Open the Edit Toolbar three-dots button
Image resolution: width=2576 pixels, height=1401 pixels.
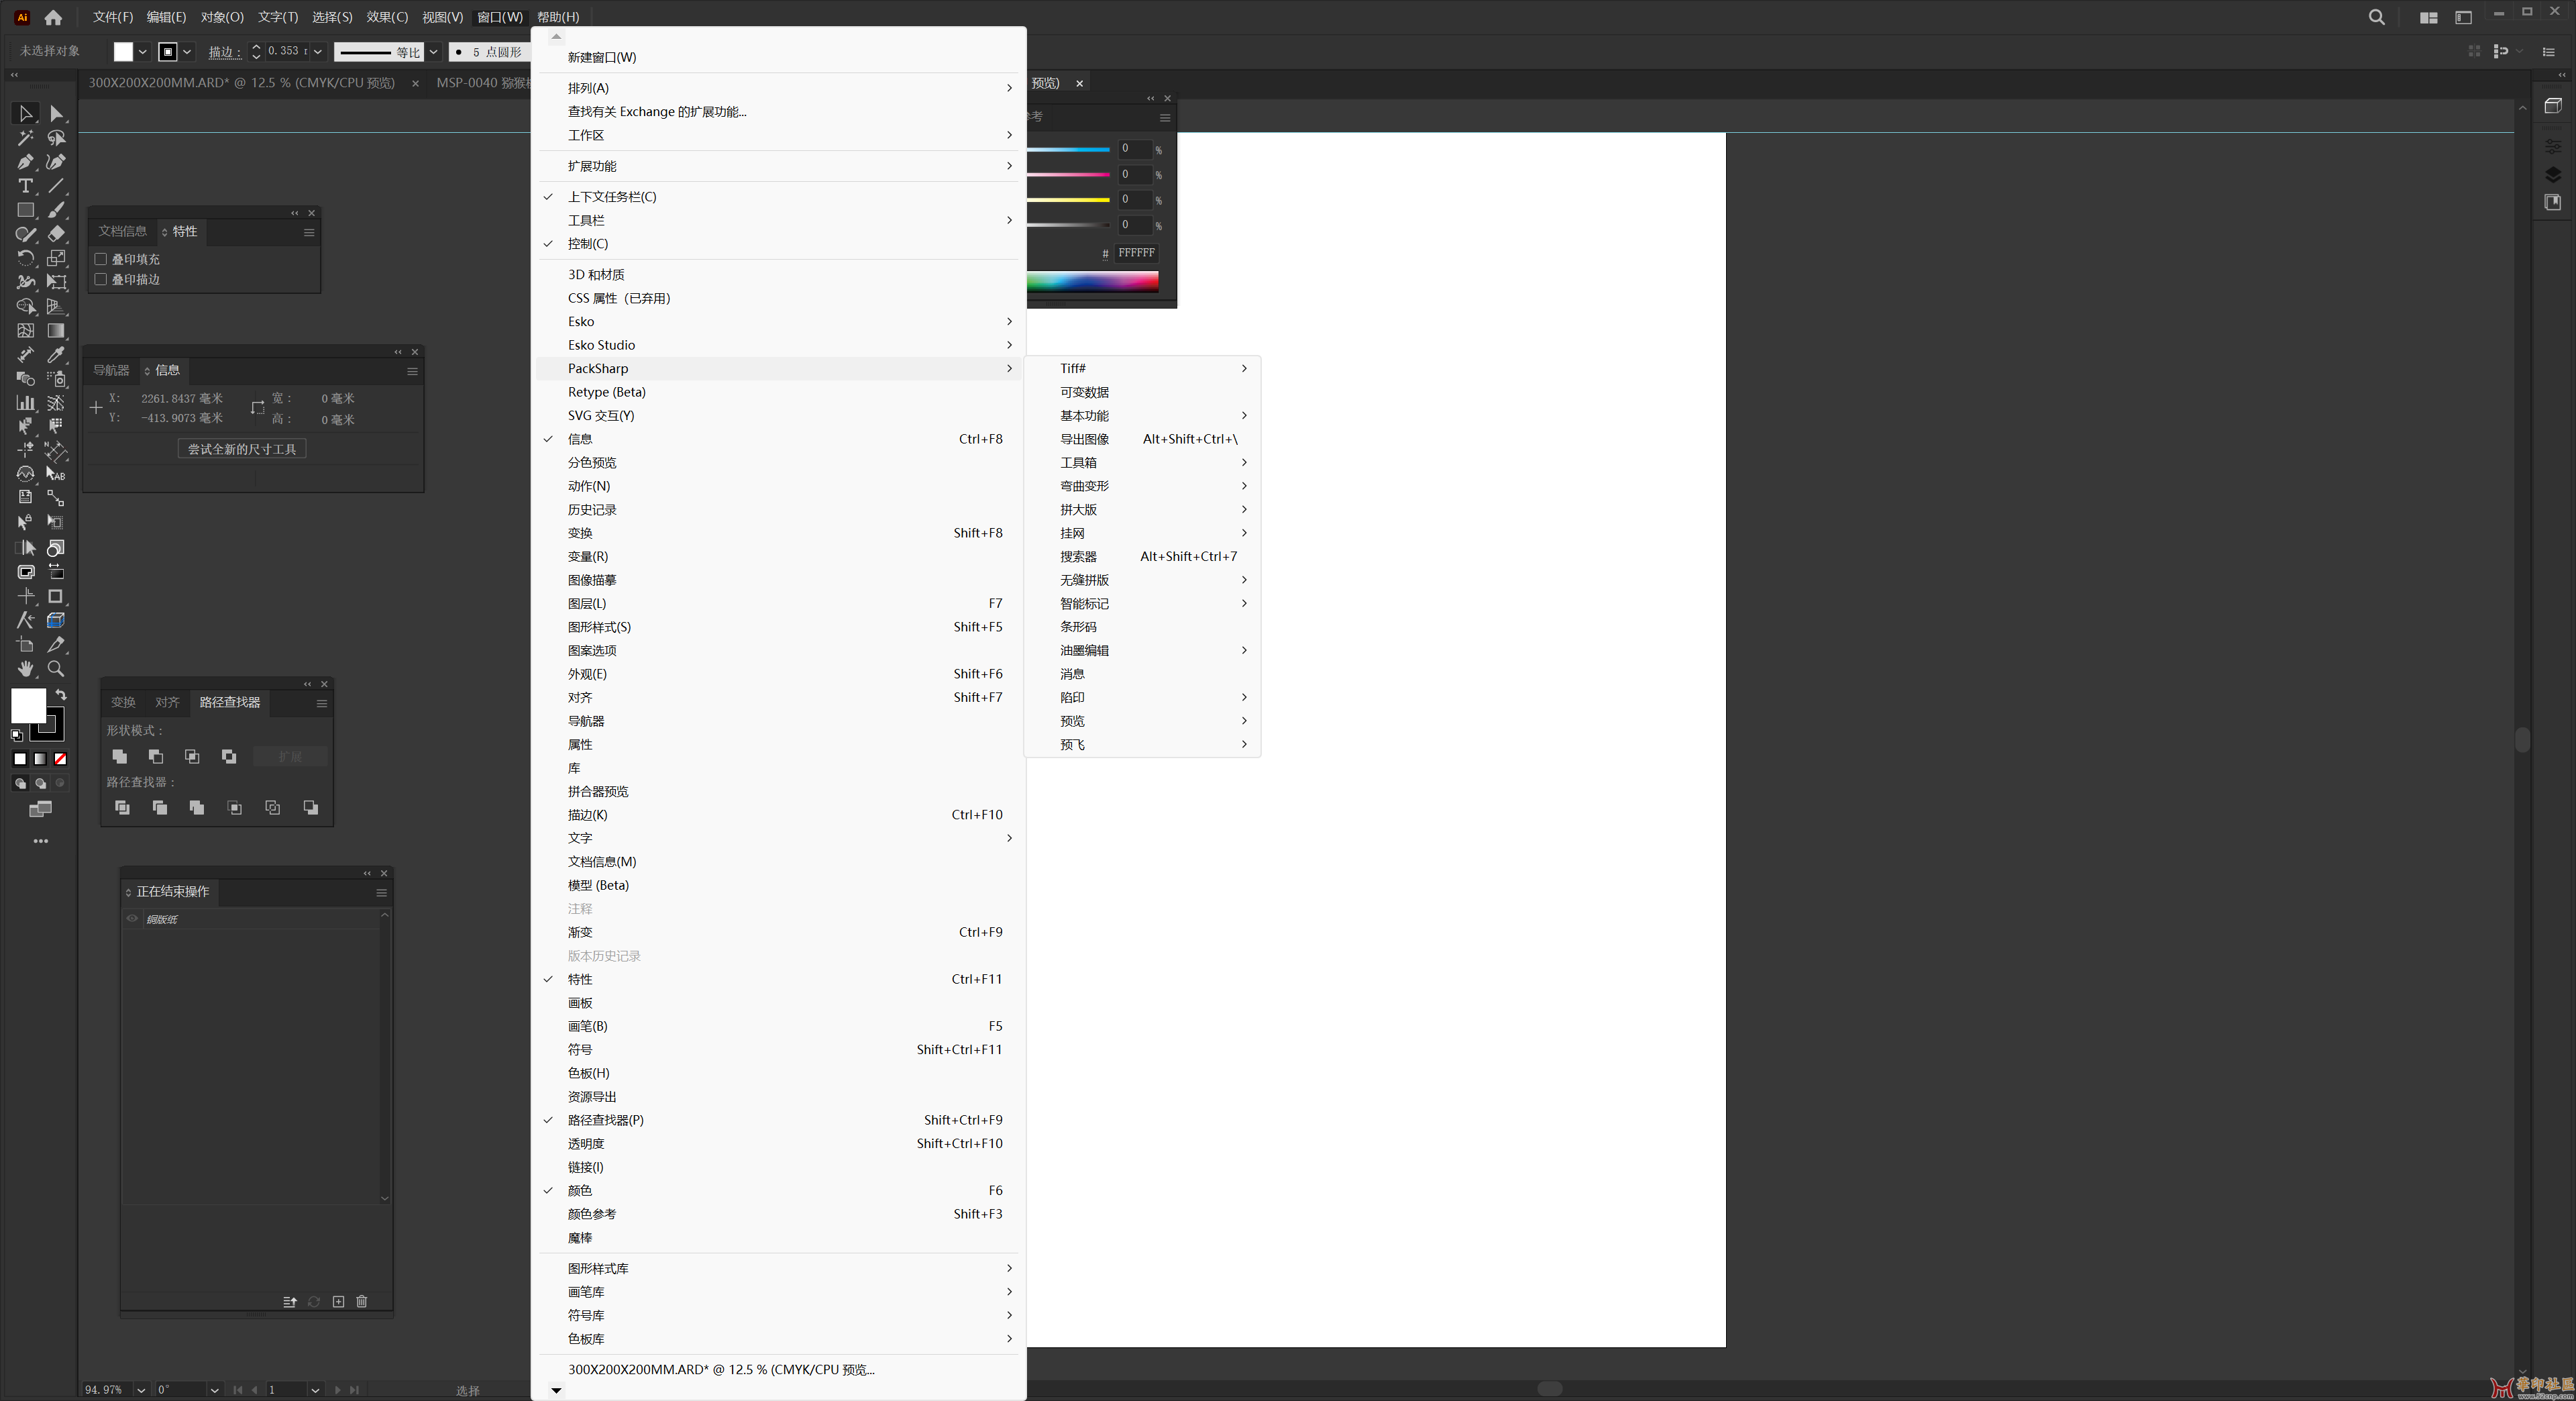point(40,842)
